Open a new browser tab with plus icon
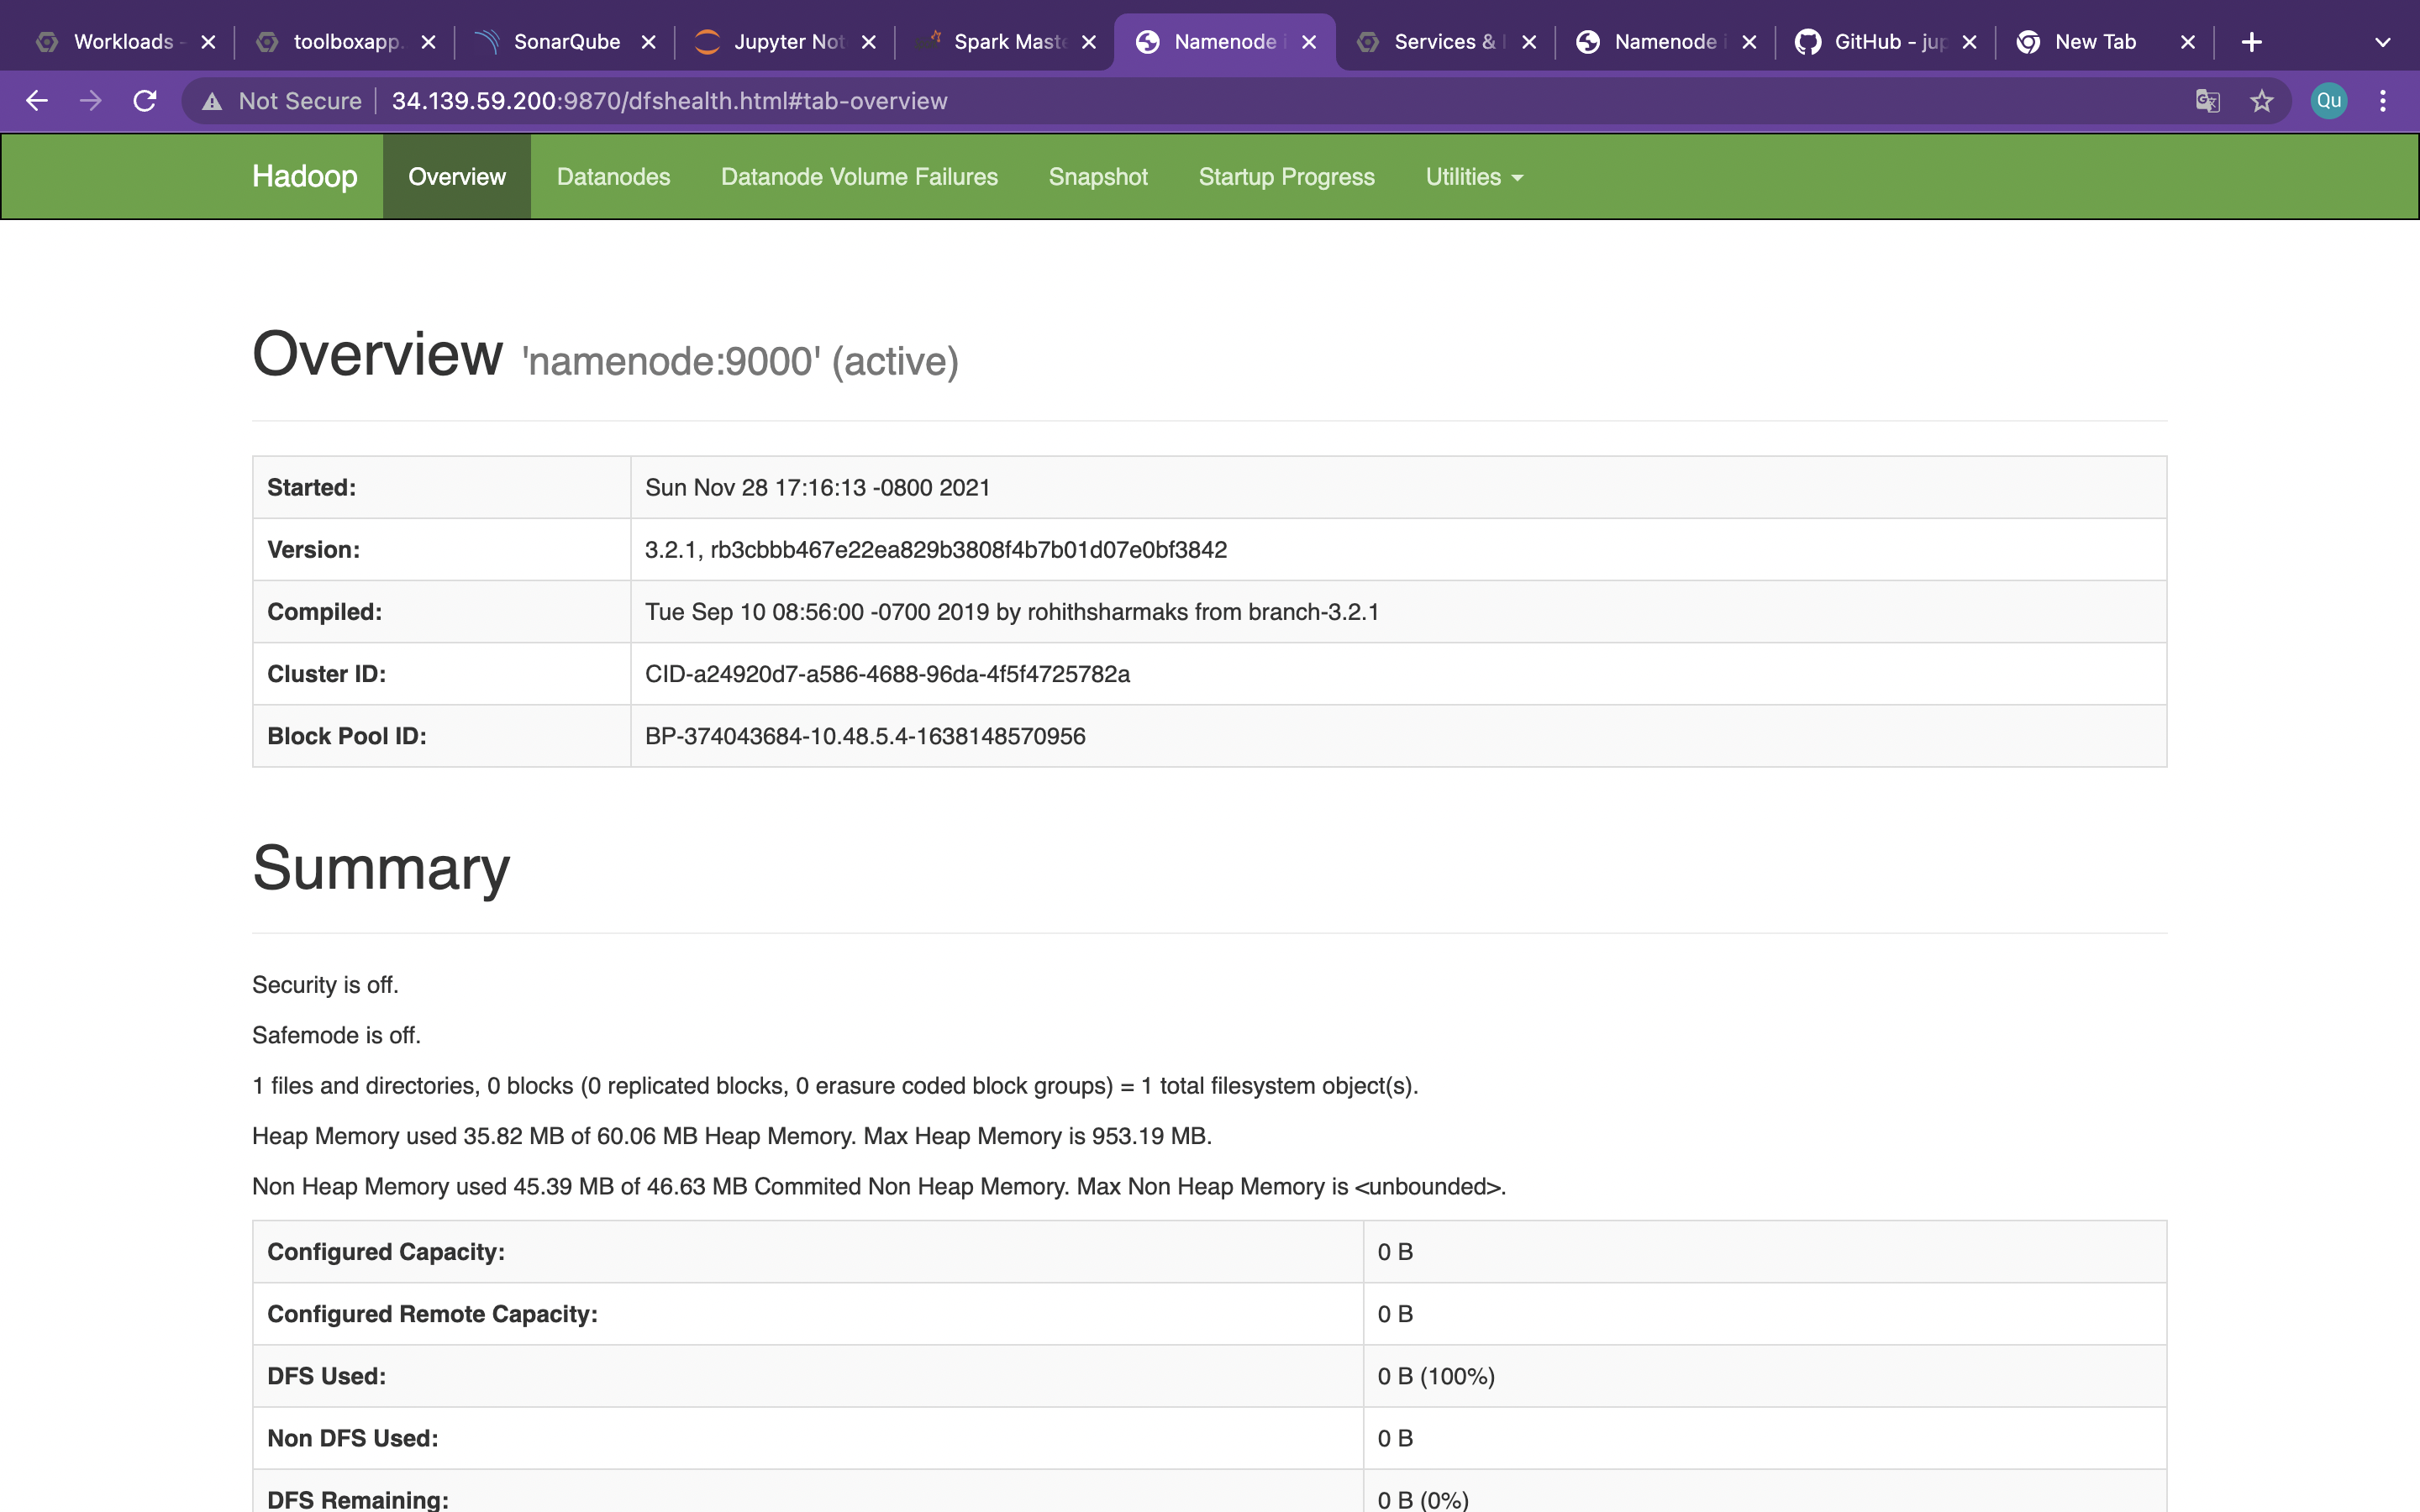 coord(2252,41)
